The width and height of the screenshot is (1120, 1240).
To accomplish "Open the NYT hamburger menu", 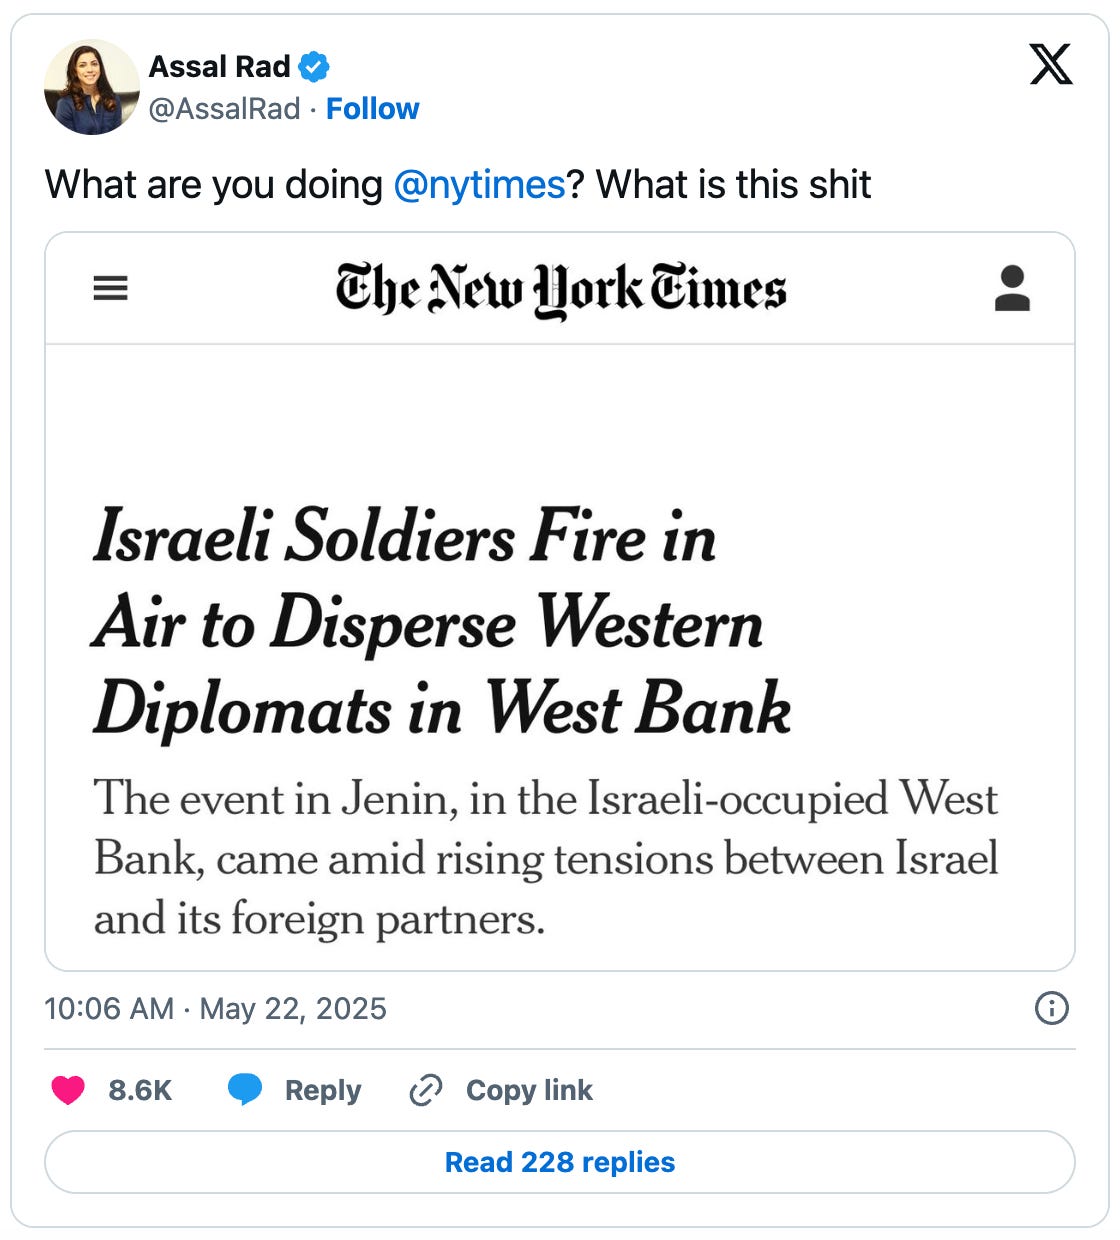I will pos(110,289).
